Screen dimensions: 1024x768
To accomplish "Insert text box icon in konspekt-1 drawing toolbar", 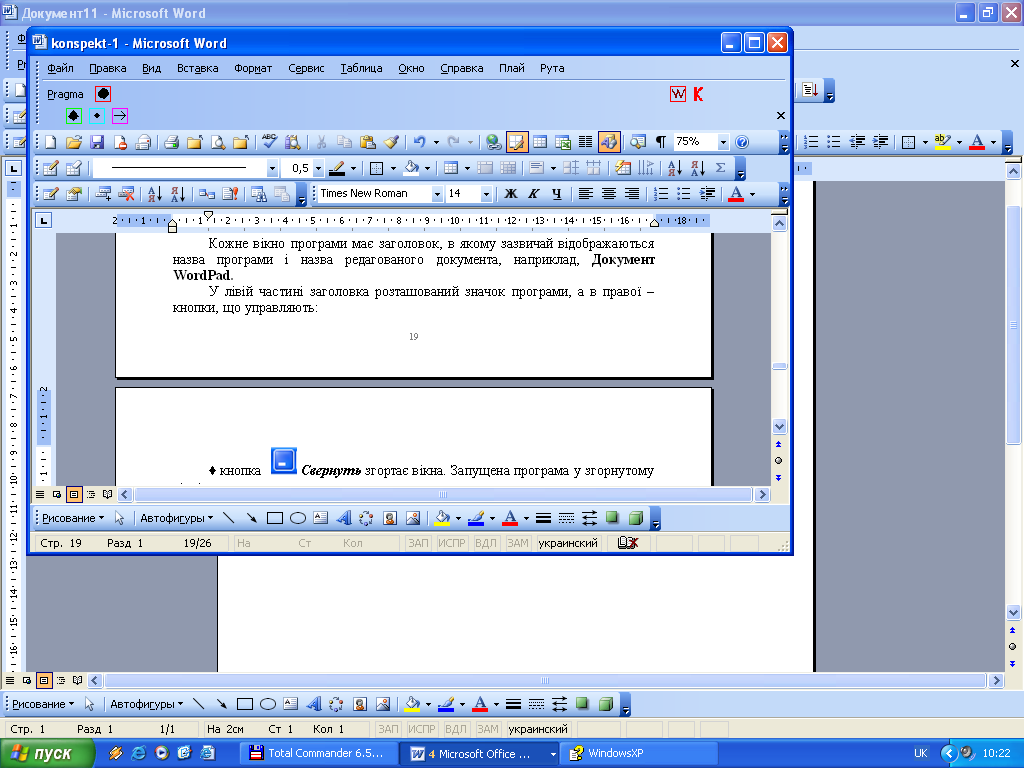I will pyautogui.click(x=320, y=518).
